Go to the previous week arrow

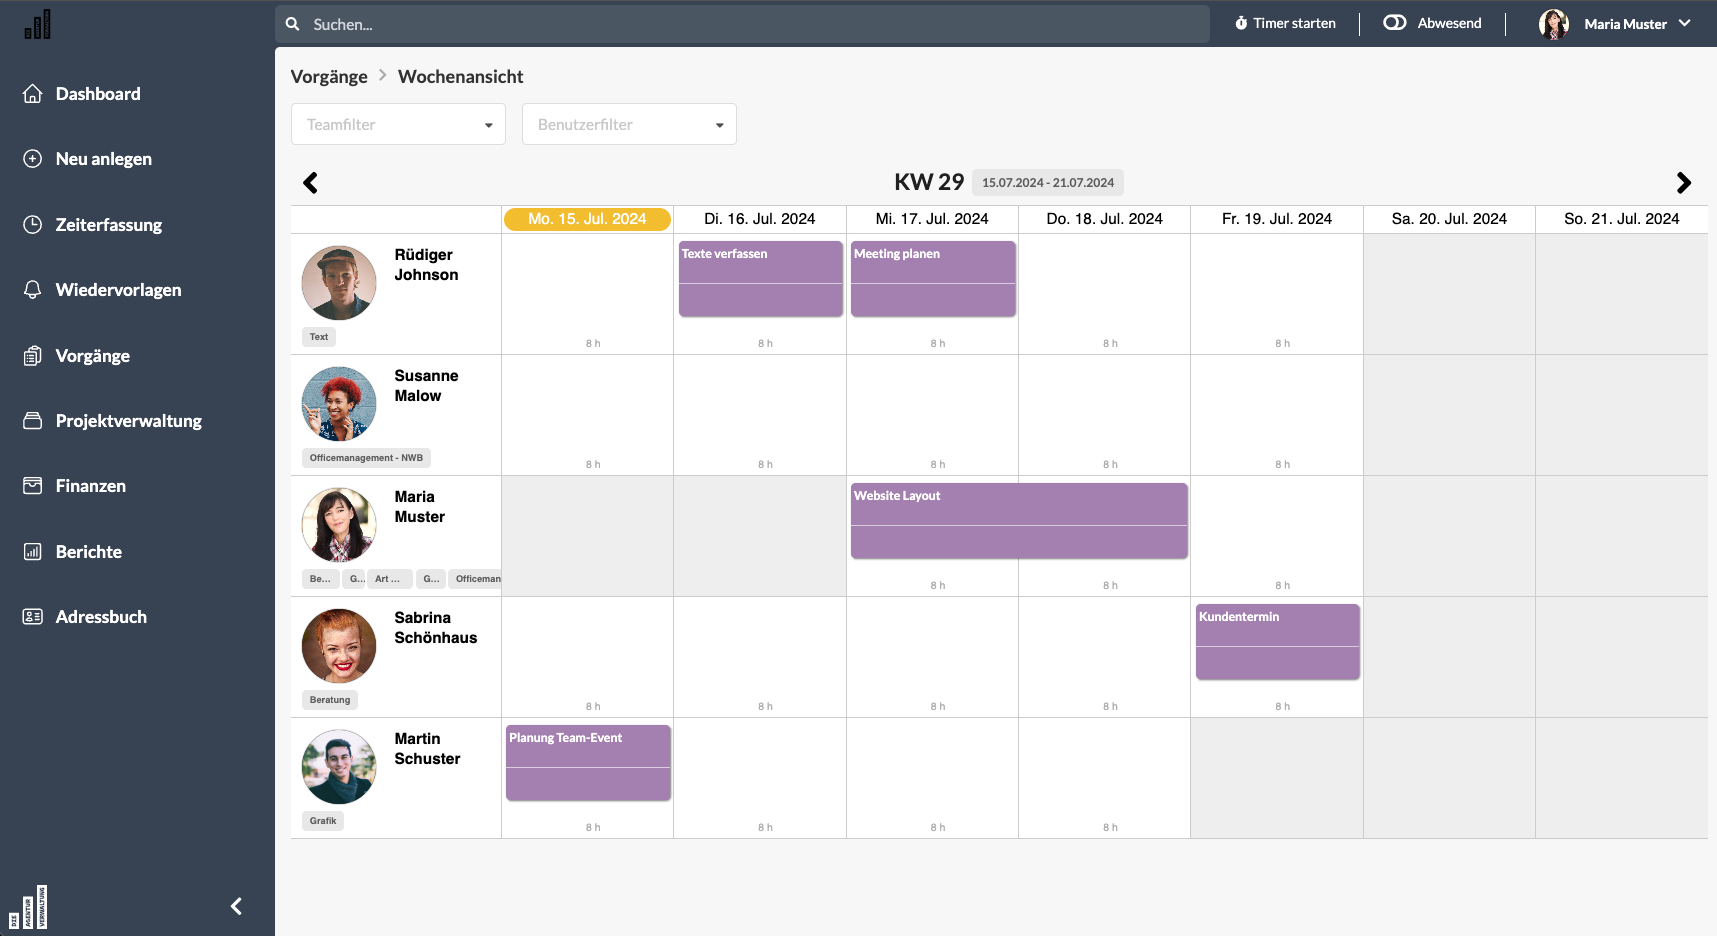click(311, 183)
